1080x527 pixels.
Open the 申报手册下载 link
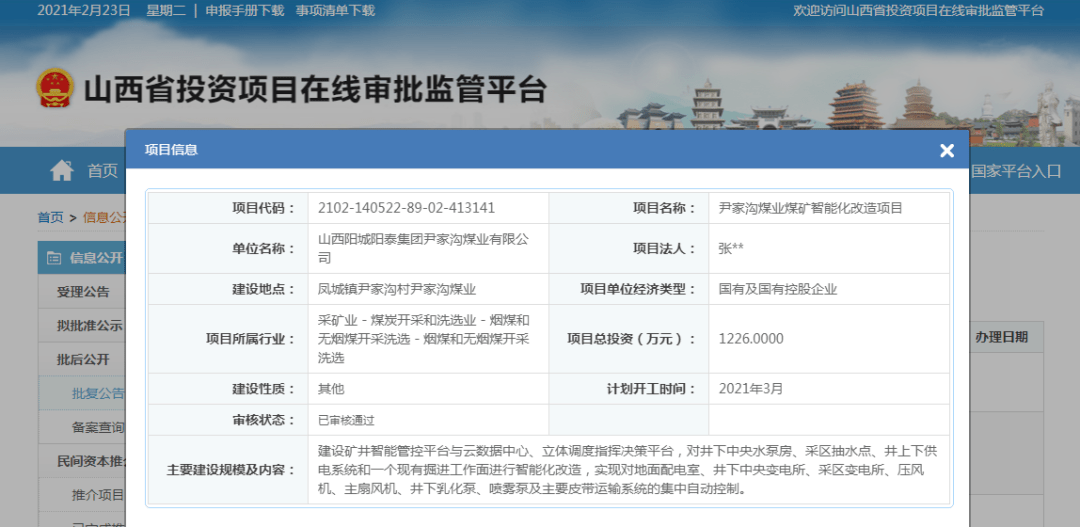click(244, 10)
